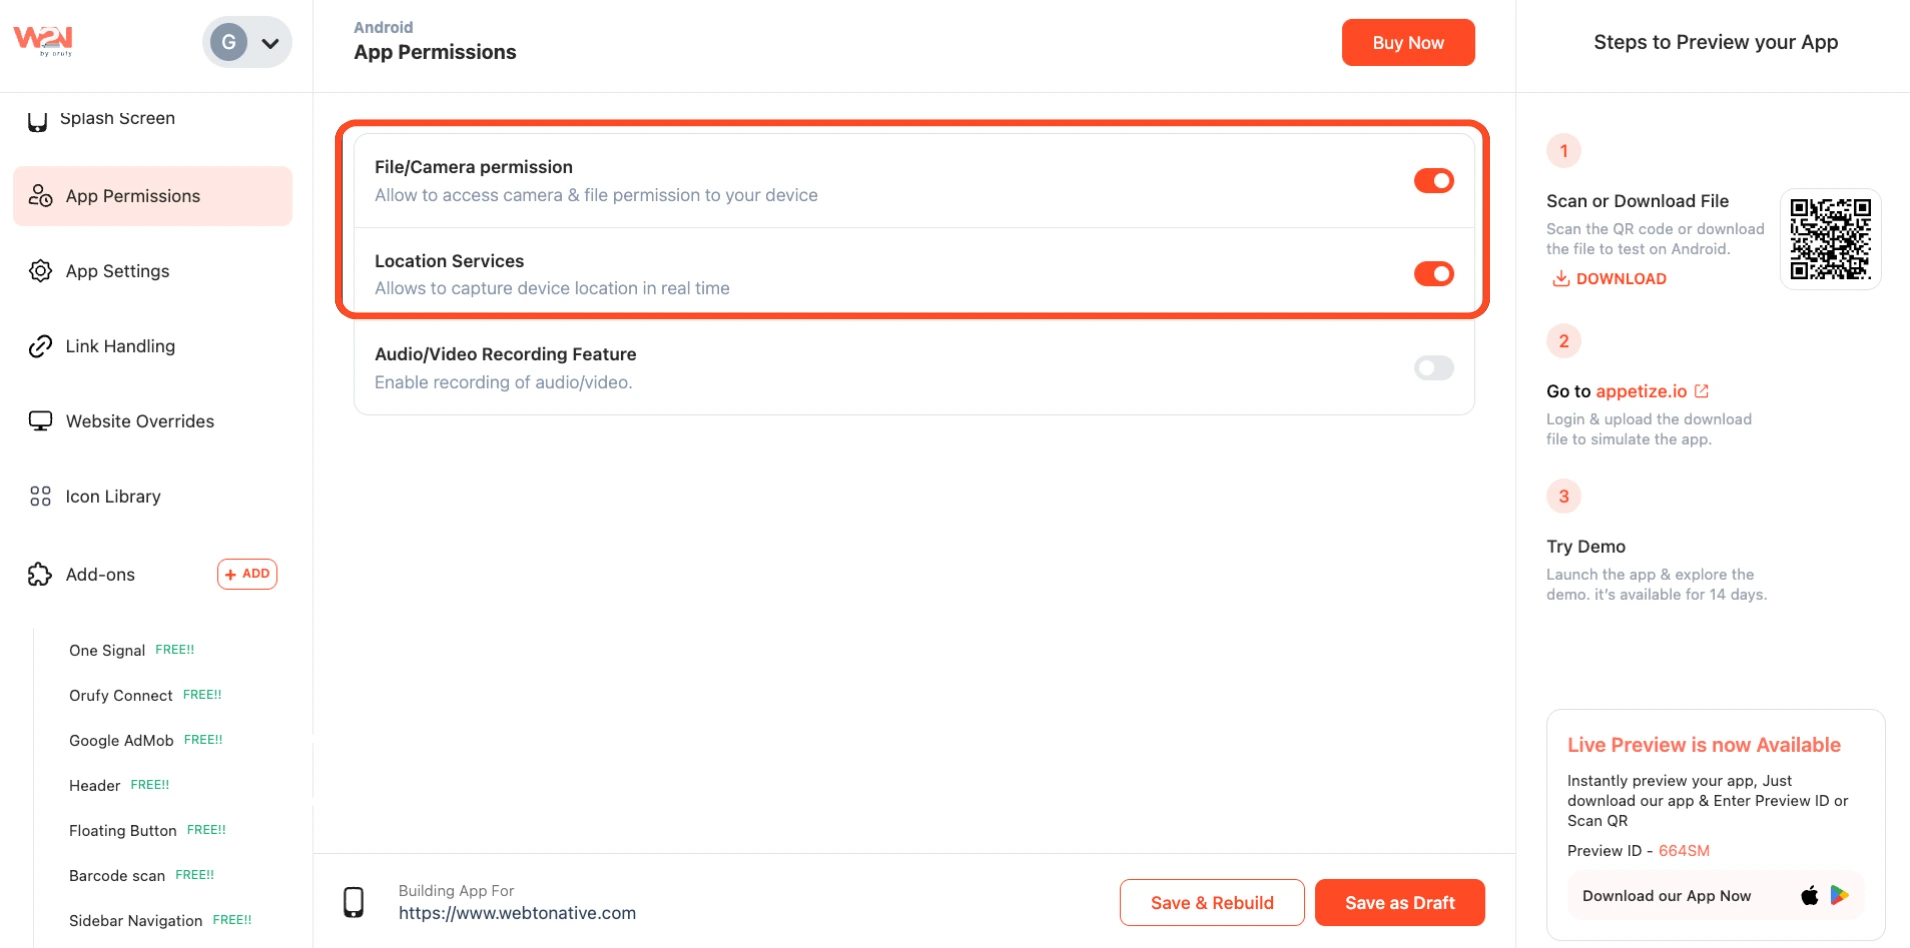The width and height of the screenshot is (1910, 948).
Task: Disable the File/Camera permission toggle
Action: coord(1433,181)
